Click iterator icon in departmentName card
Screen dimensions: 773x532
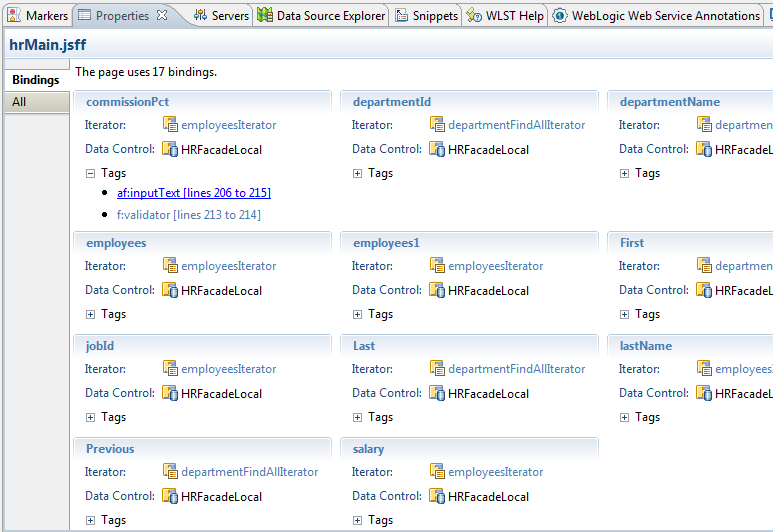(704, 124)
